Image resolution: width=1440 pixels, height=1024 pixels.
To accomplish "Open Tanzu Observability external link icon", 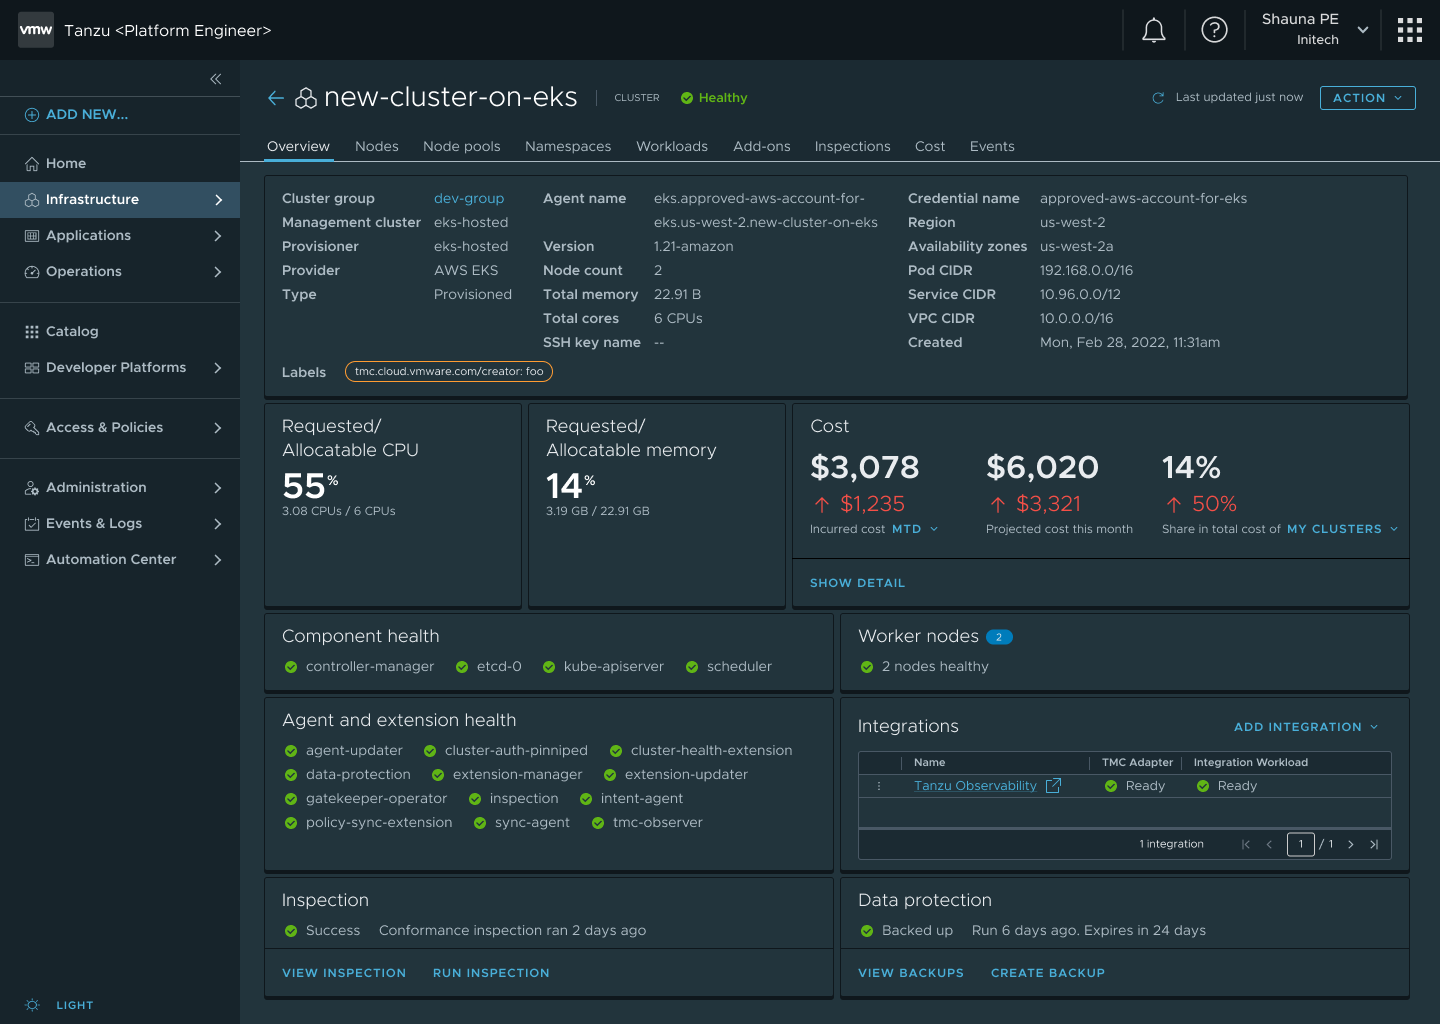I will 1053,786.
